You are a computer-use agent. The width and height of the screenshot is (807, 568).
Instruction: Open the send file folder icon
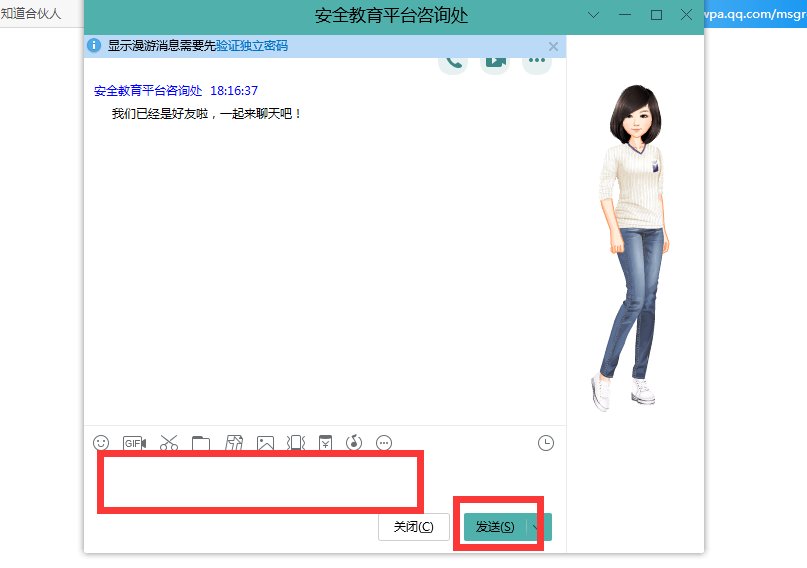click(201, 443)
